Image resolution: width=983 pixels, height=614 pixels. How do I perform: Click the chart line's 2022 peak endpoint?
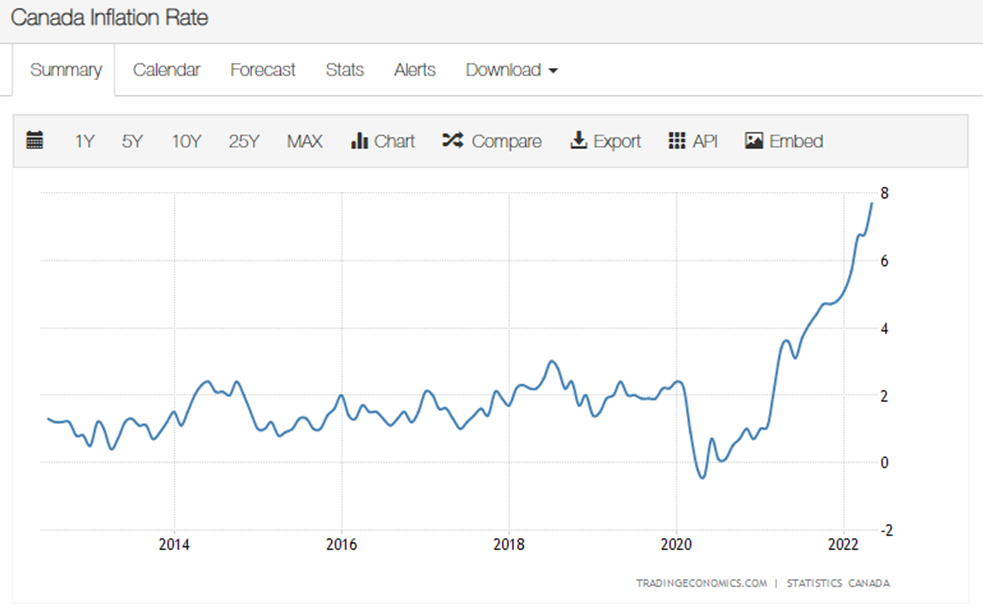click(x=871, y=203)
